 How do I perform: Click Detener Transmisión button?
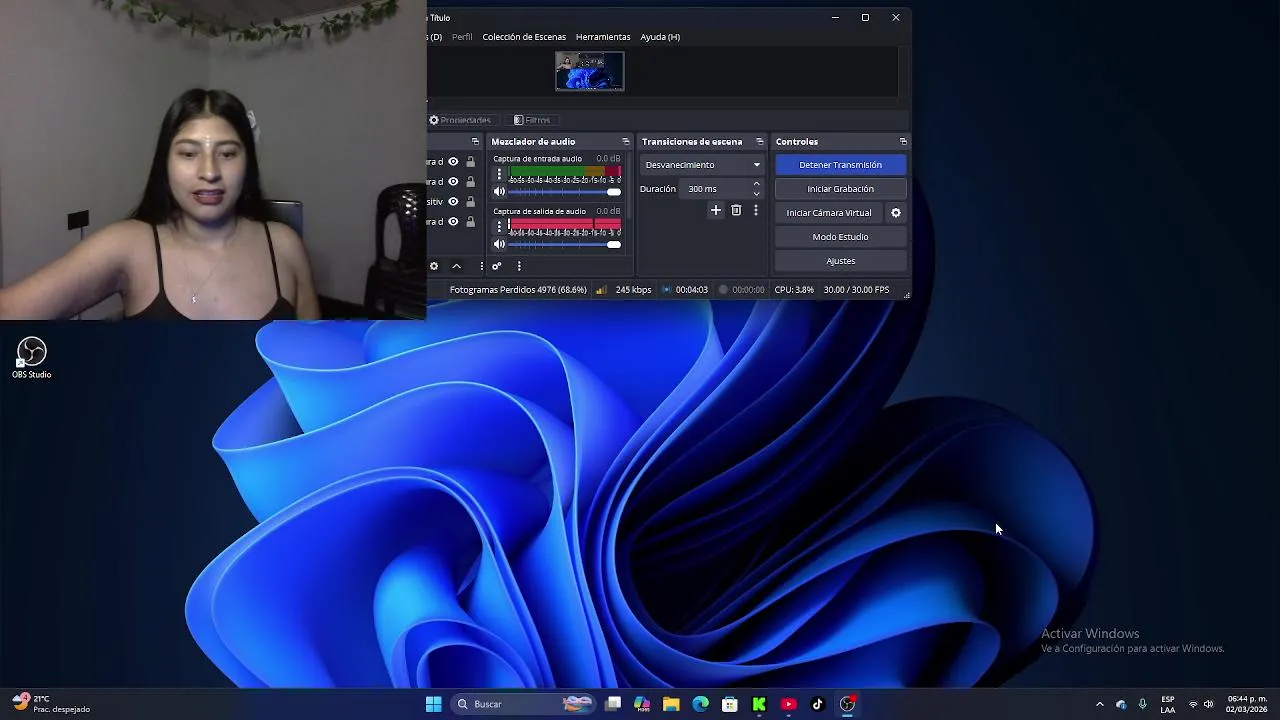coord(841,165)
